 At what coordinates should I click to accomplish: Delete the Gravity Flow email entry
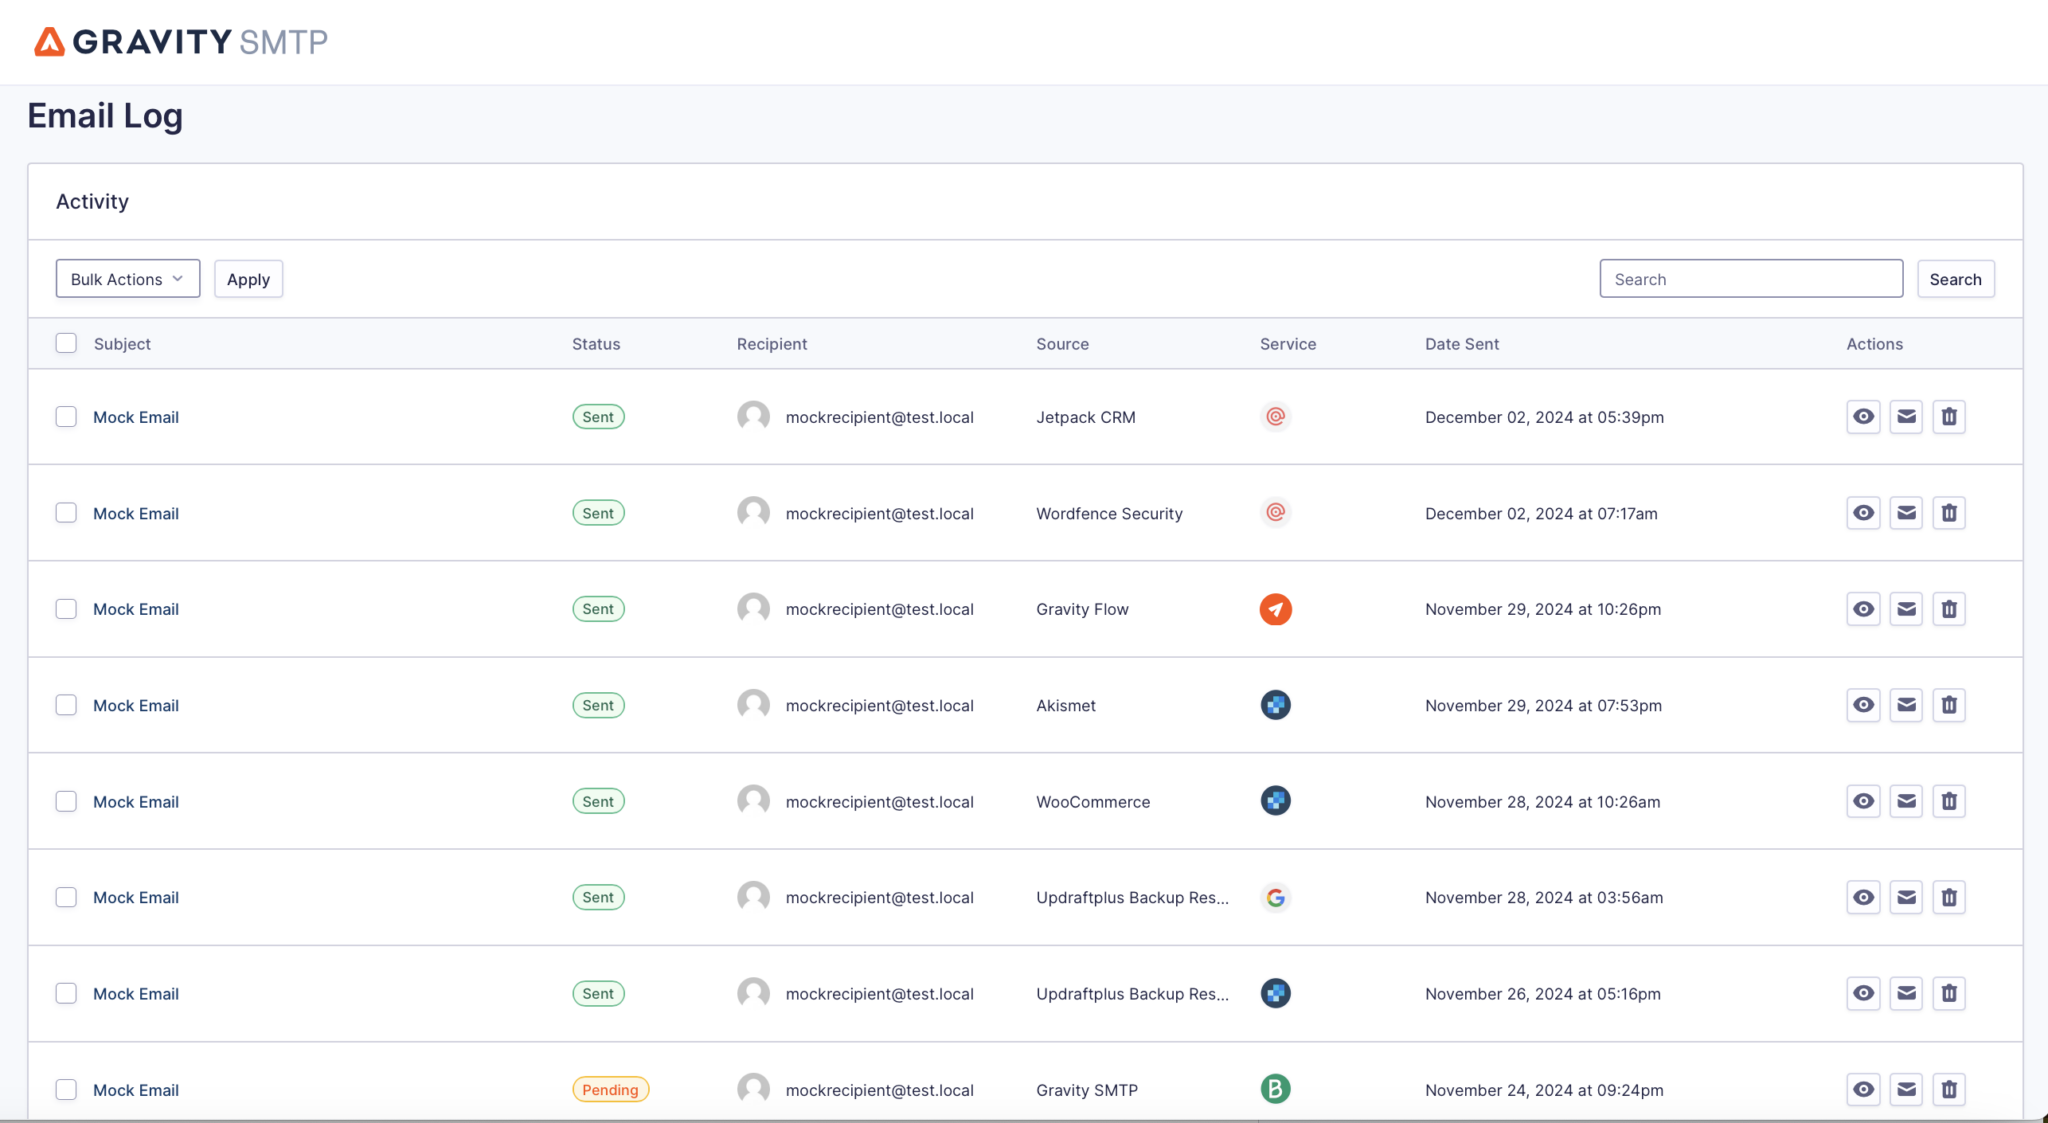pos(1949,609)
